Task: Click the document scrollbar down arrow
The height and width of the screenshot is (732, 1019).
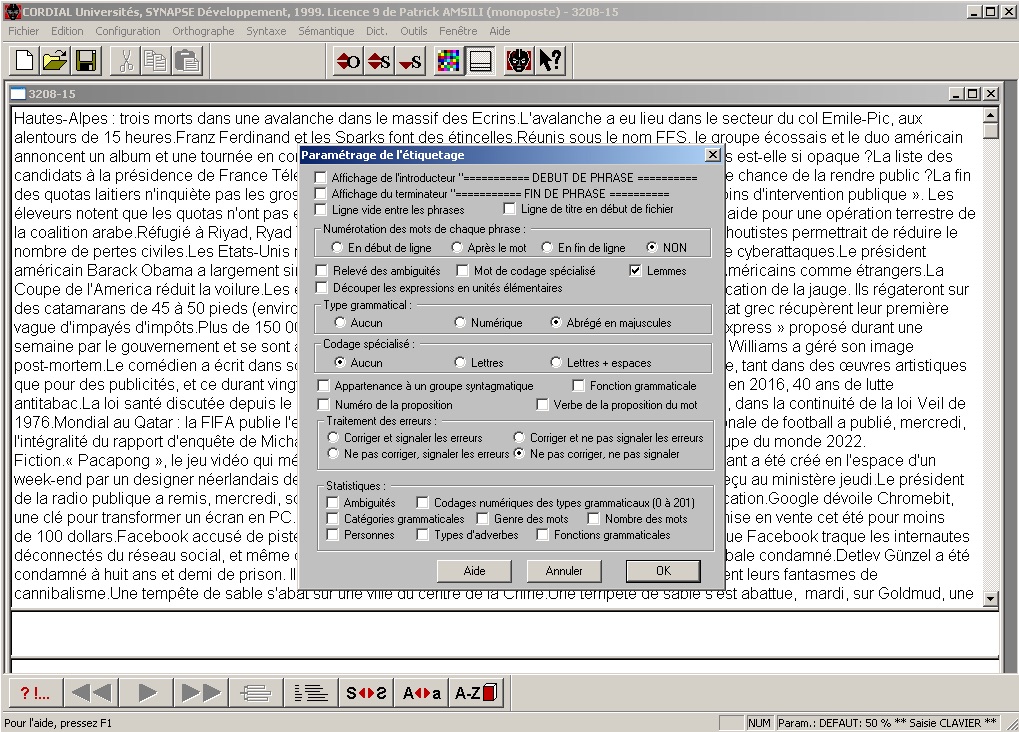Action: pos(990,598)
